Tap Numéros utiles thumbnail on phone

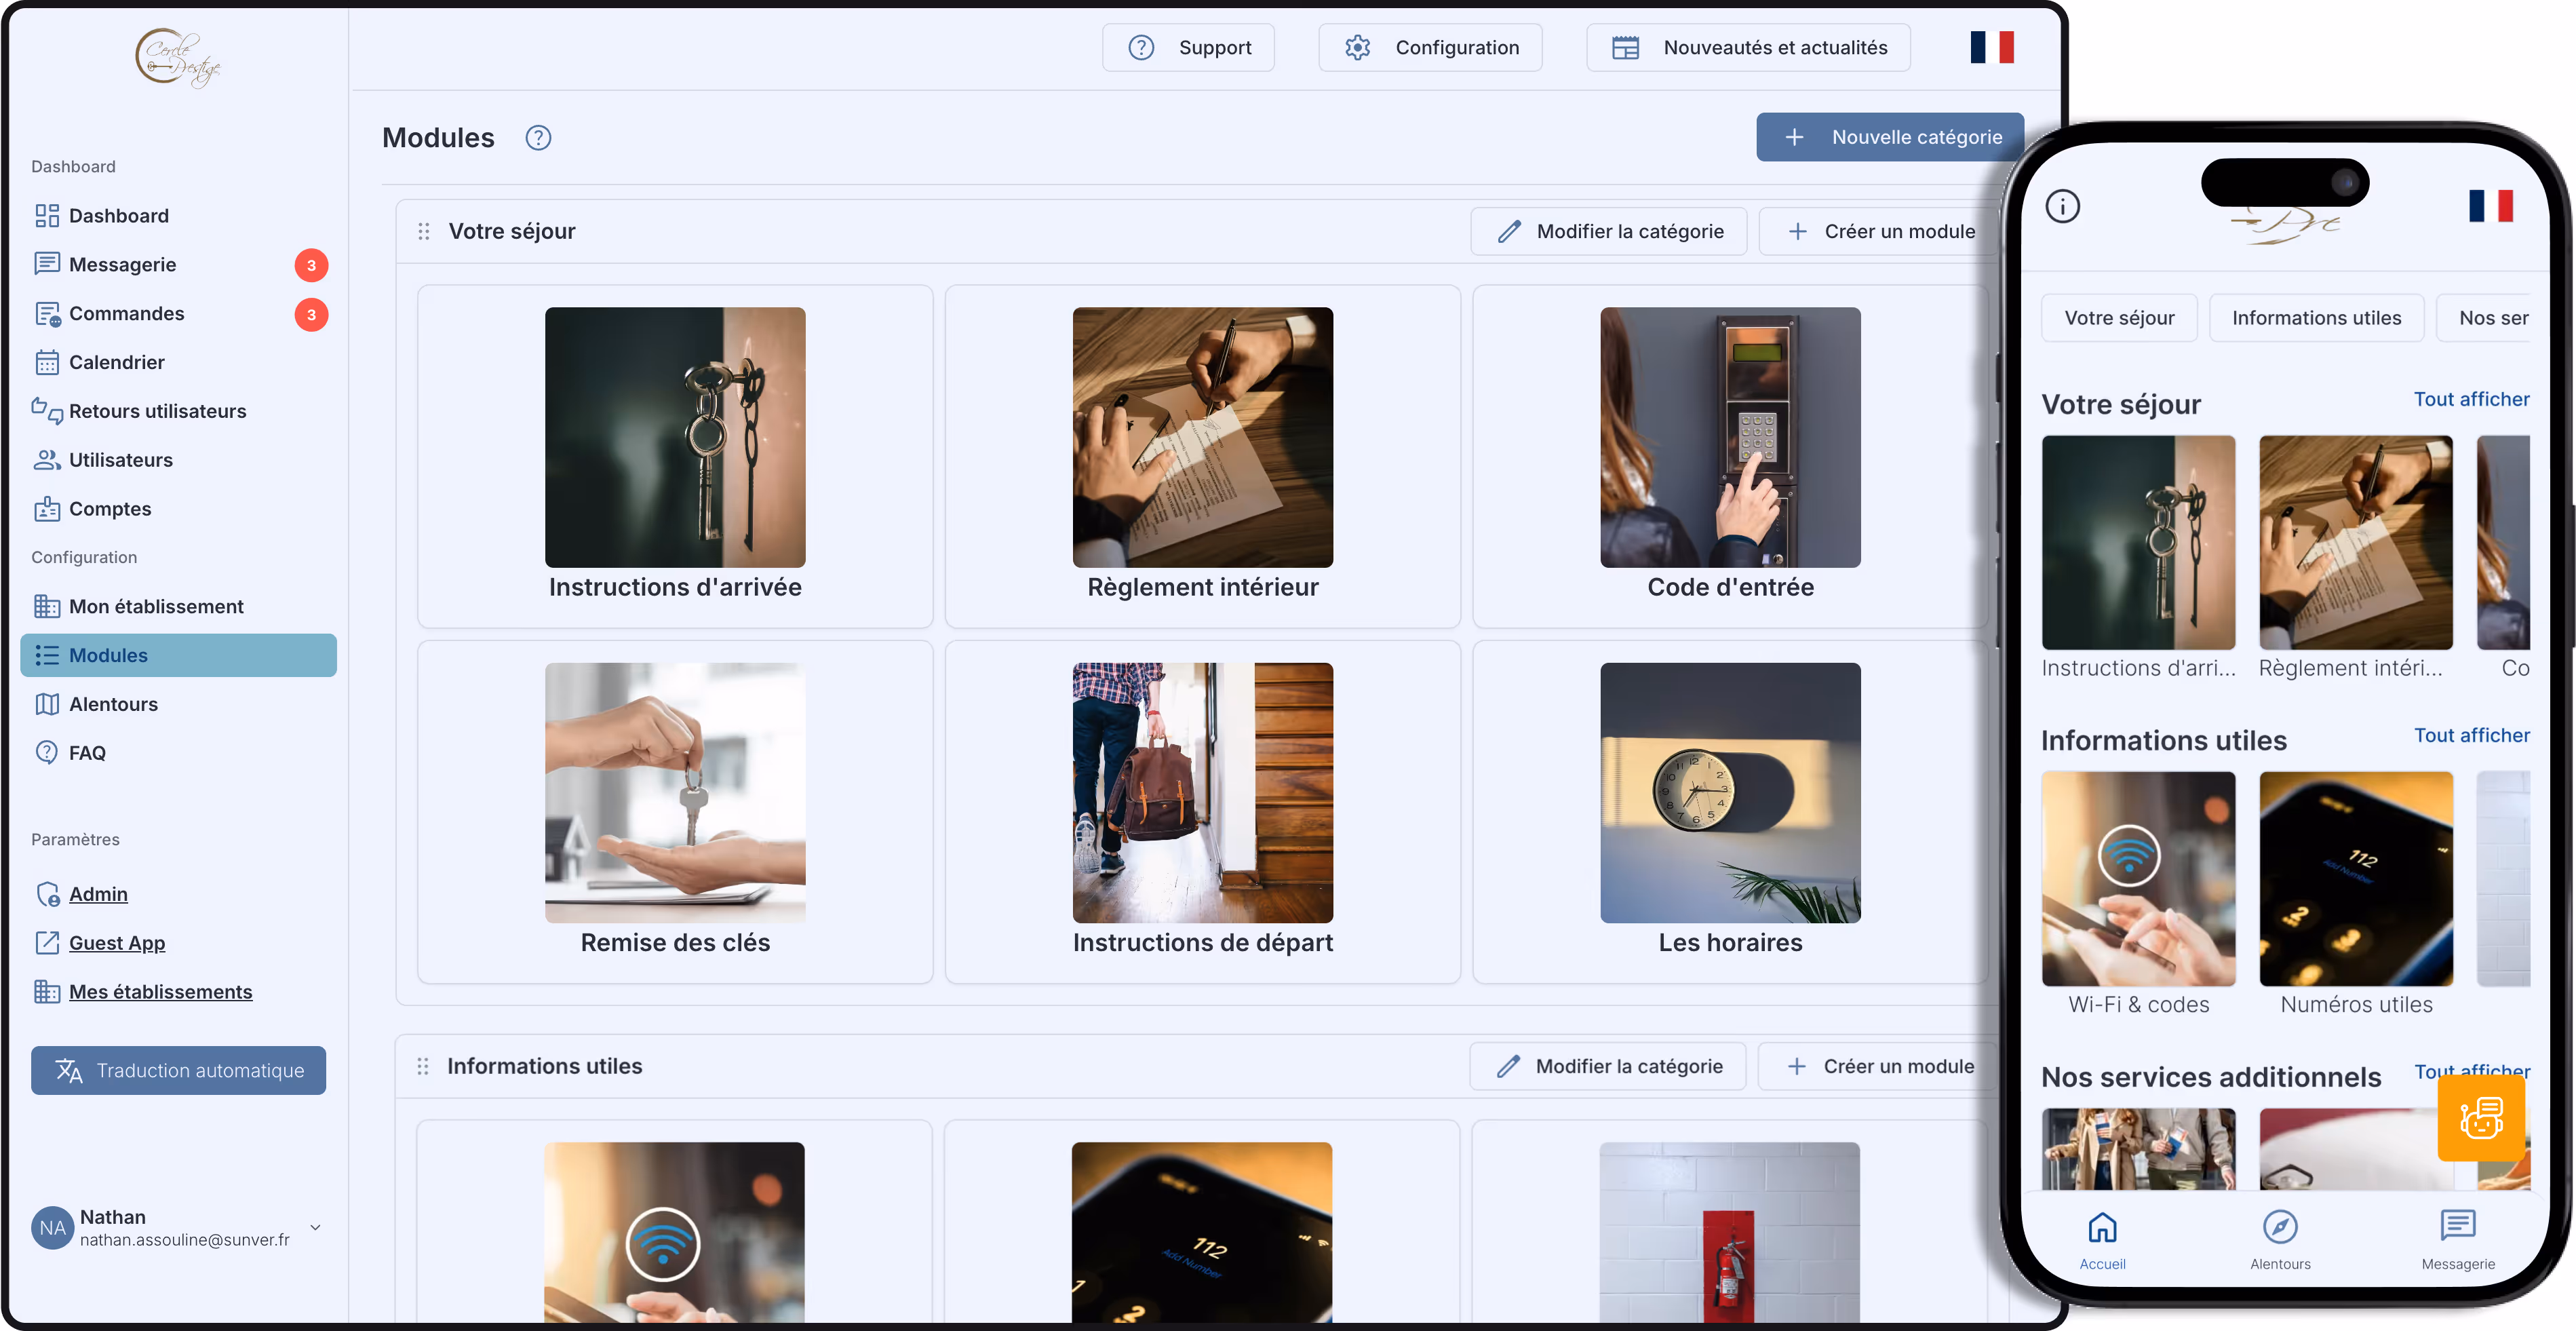click(x=2356, y=878)
